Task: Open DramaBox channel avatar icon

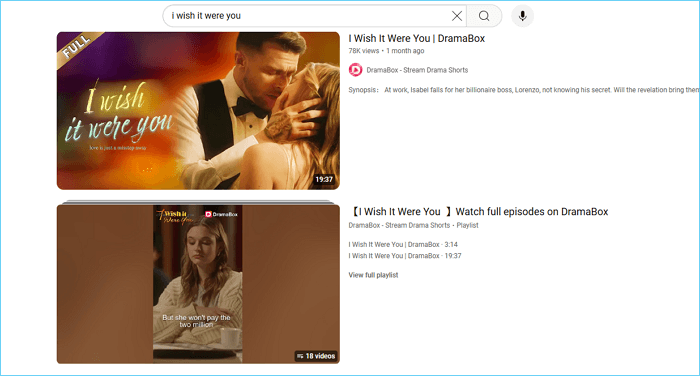Action: 355,70
